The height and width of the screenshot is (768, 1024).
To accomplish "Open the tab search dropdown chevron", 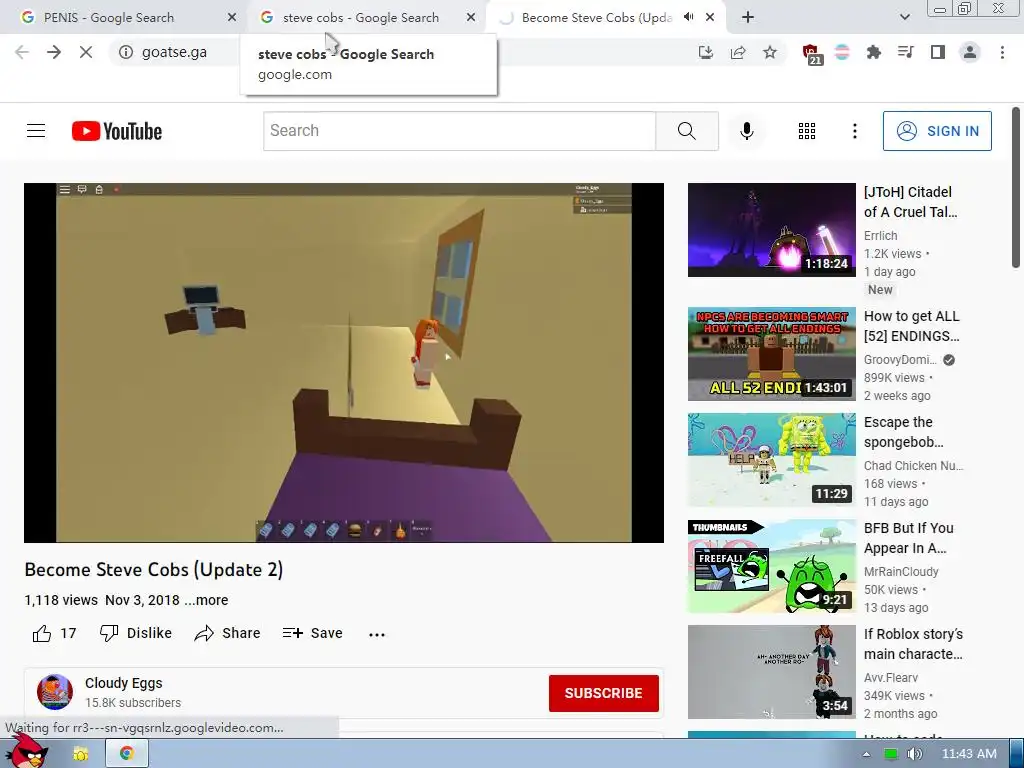I will tap(904, 18).
